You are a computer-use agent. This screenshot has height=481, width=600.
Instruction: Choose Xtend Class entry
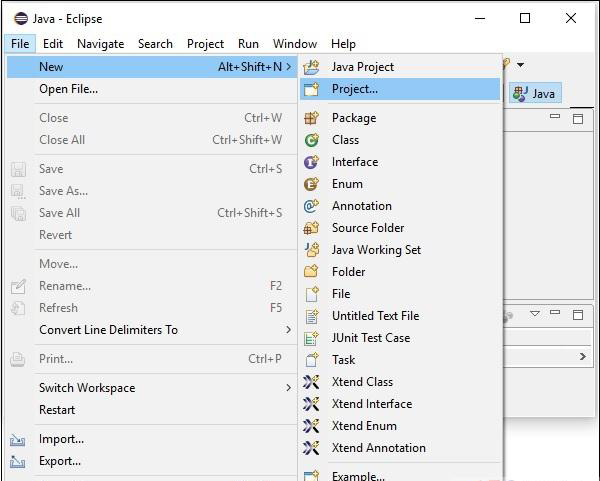pyautogui.click(x=400, y=382)
